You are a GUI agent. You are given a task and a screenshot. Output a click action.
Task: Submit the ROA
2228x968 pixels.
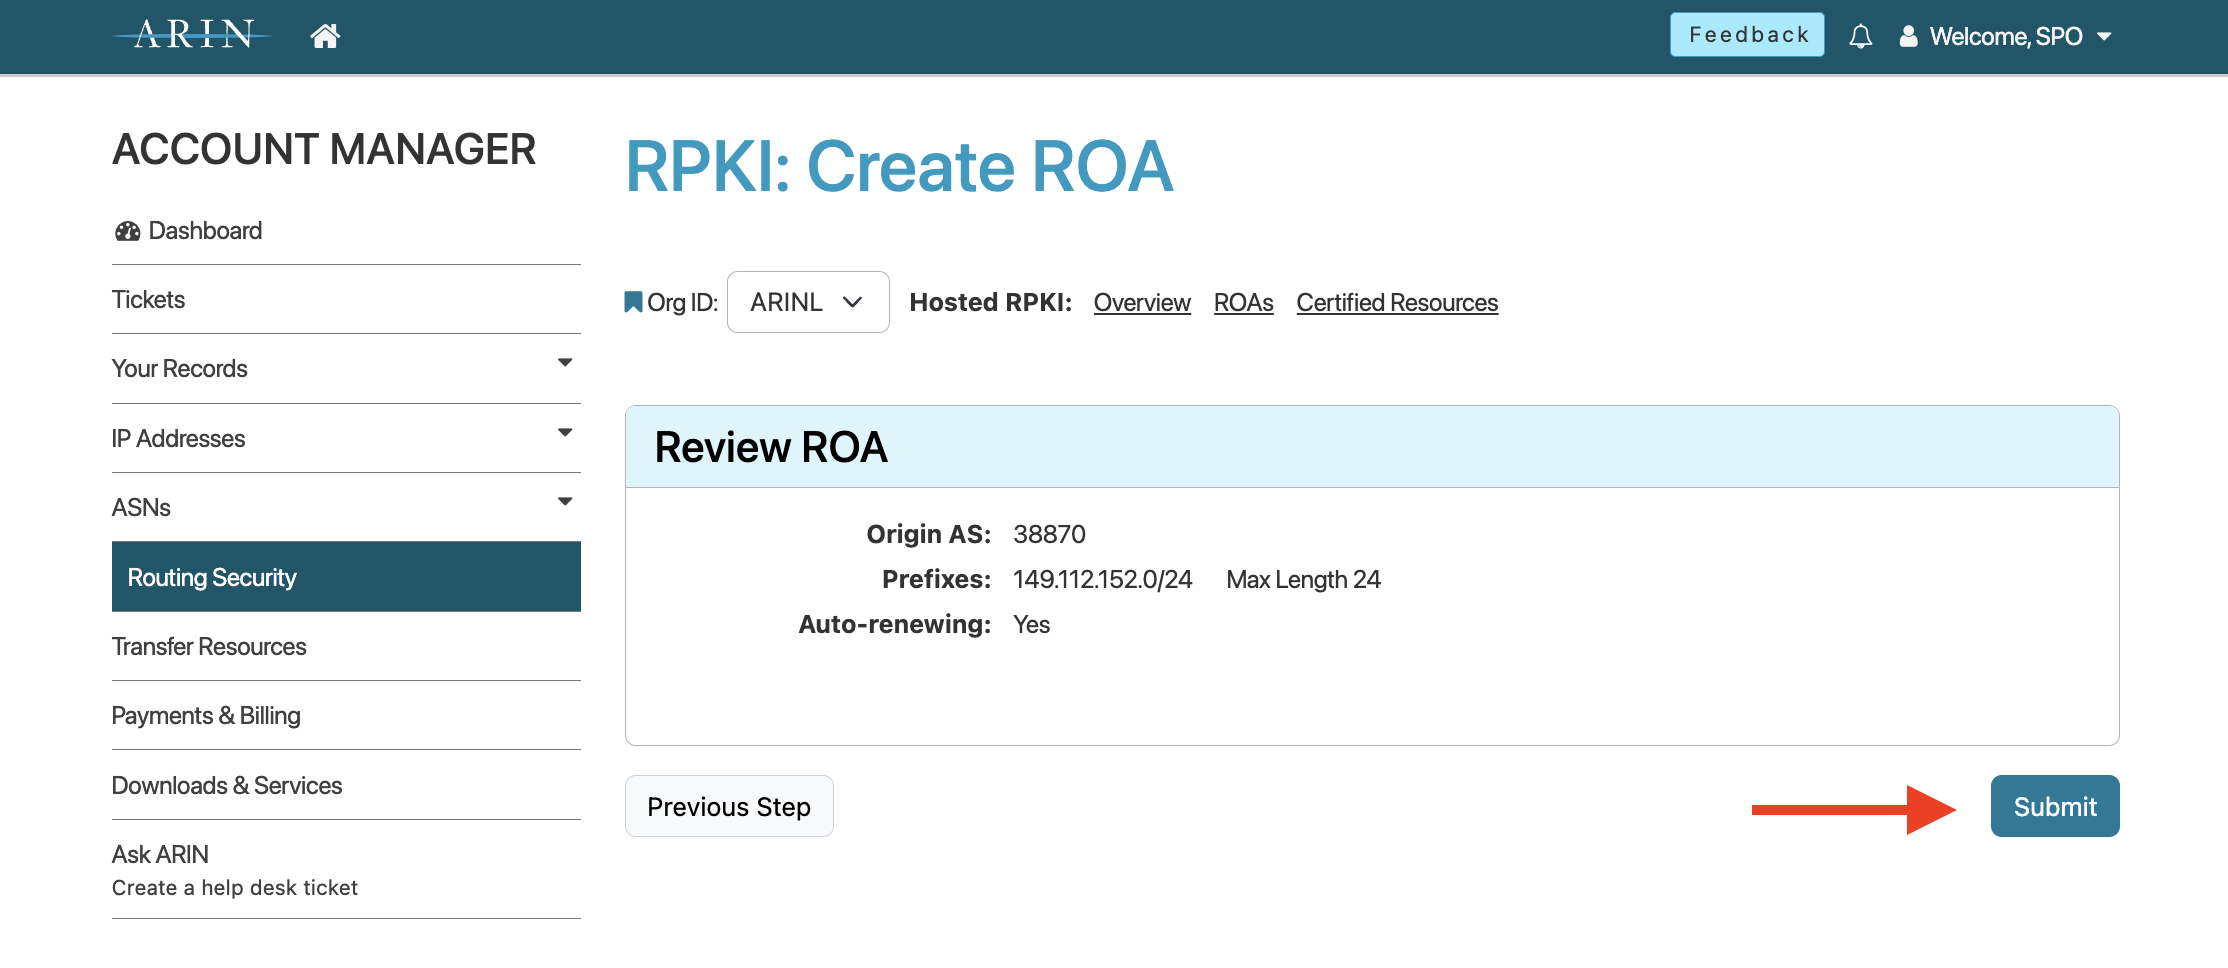pos(2055,806)
